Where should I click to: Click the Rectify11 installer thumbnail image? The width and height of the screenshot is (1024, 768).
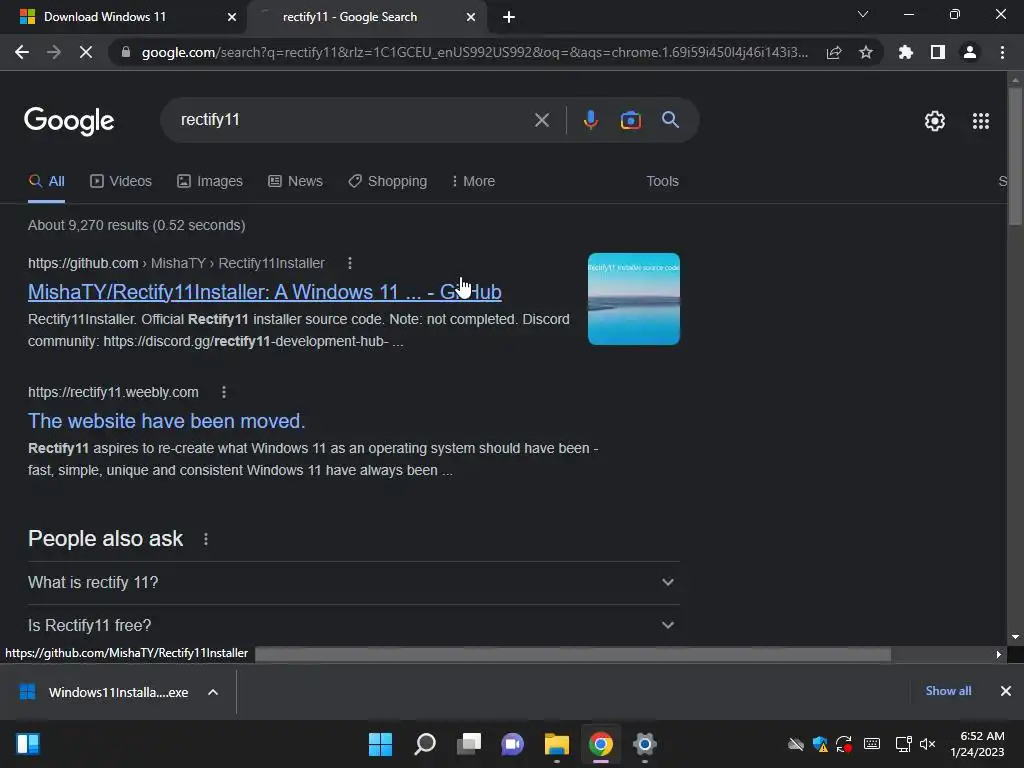click(633, 298)
